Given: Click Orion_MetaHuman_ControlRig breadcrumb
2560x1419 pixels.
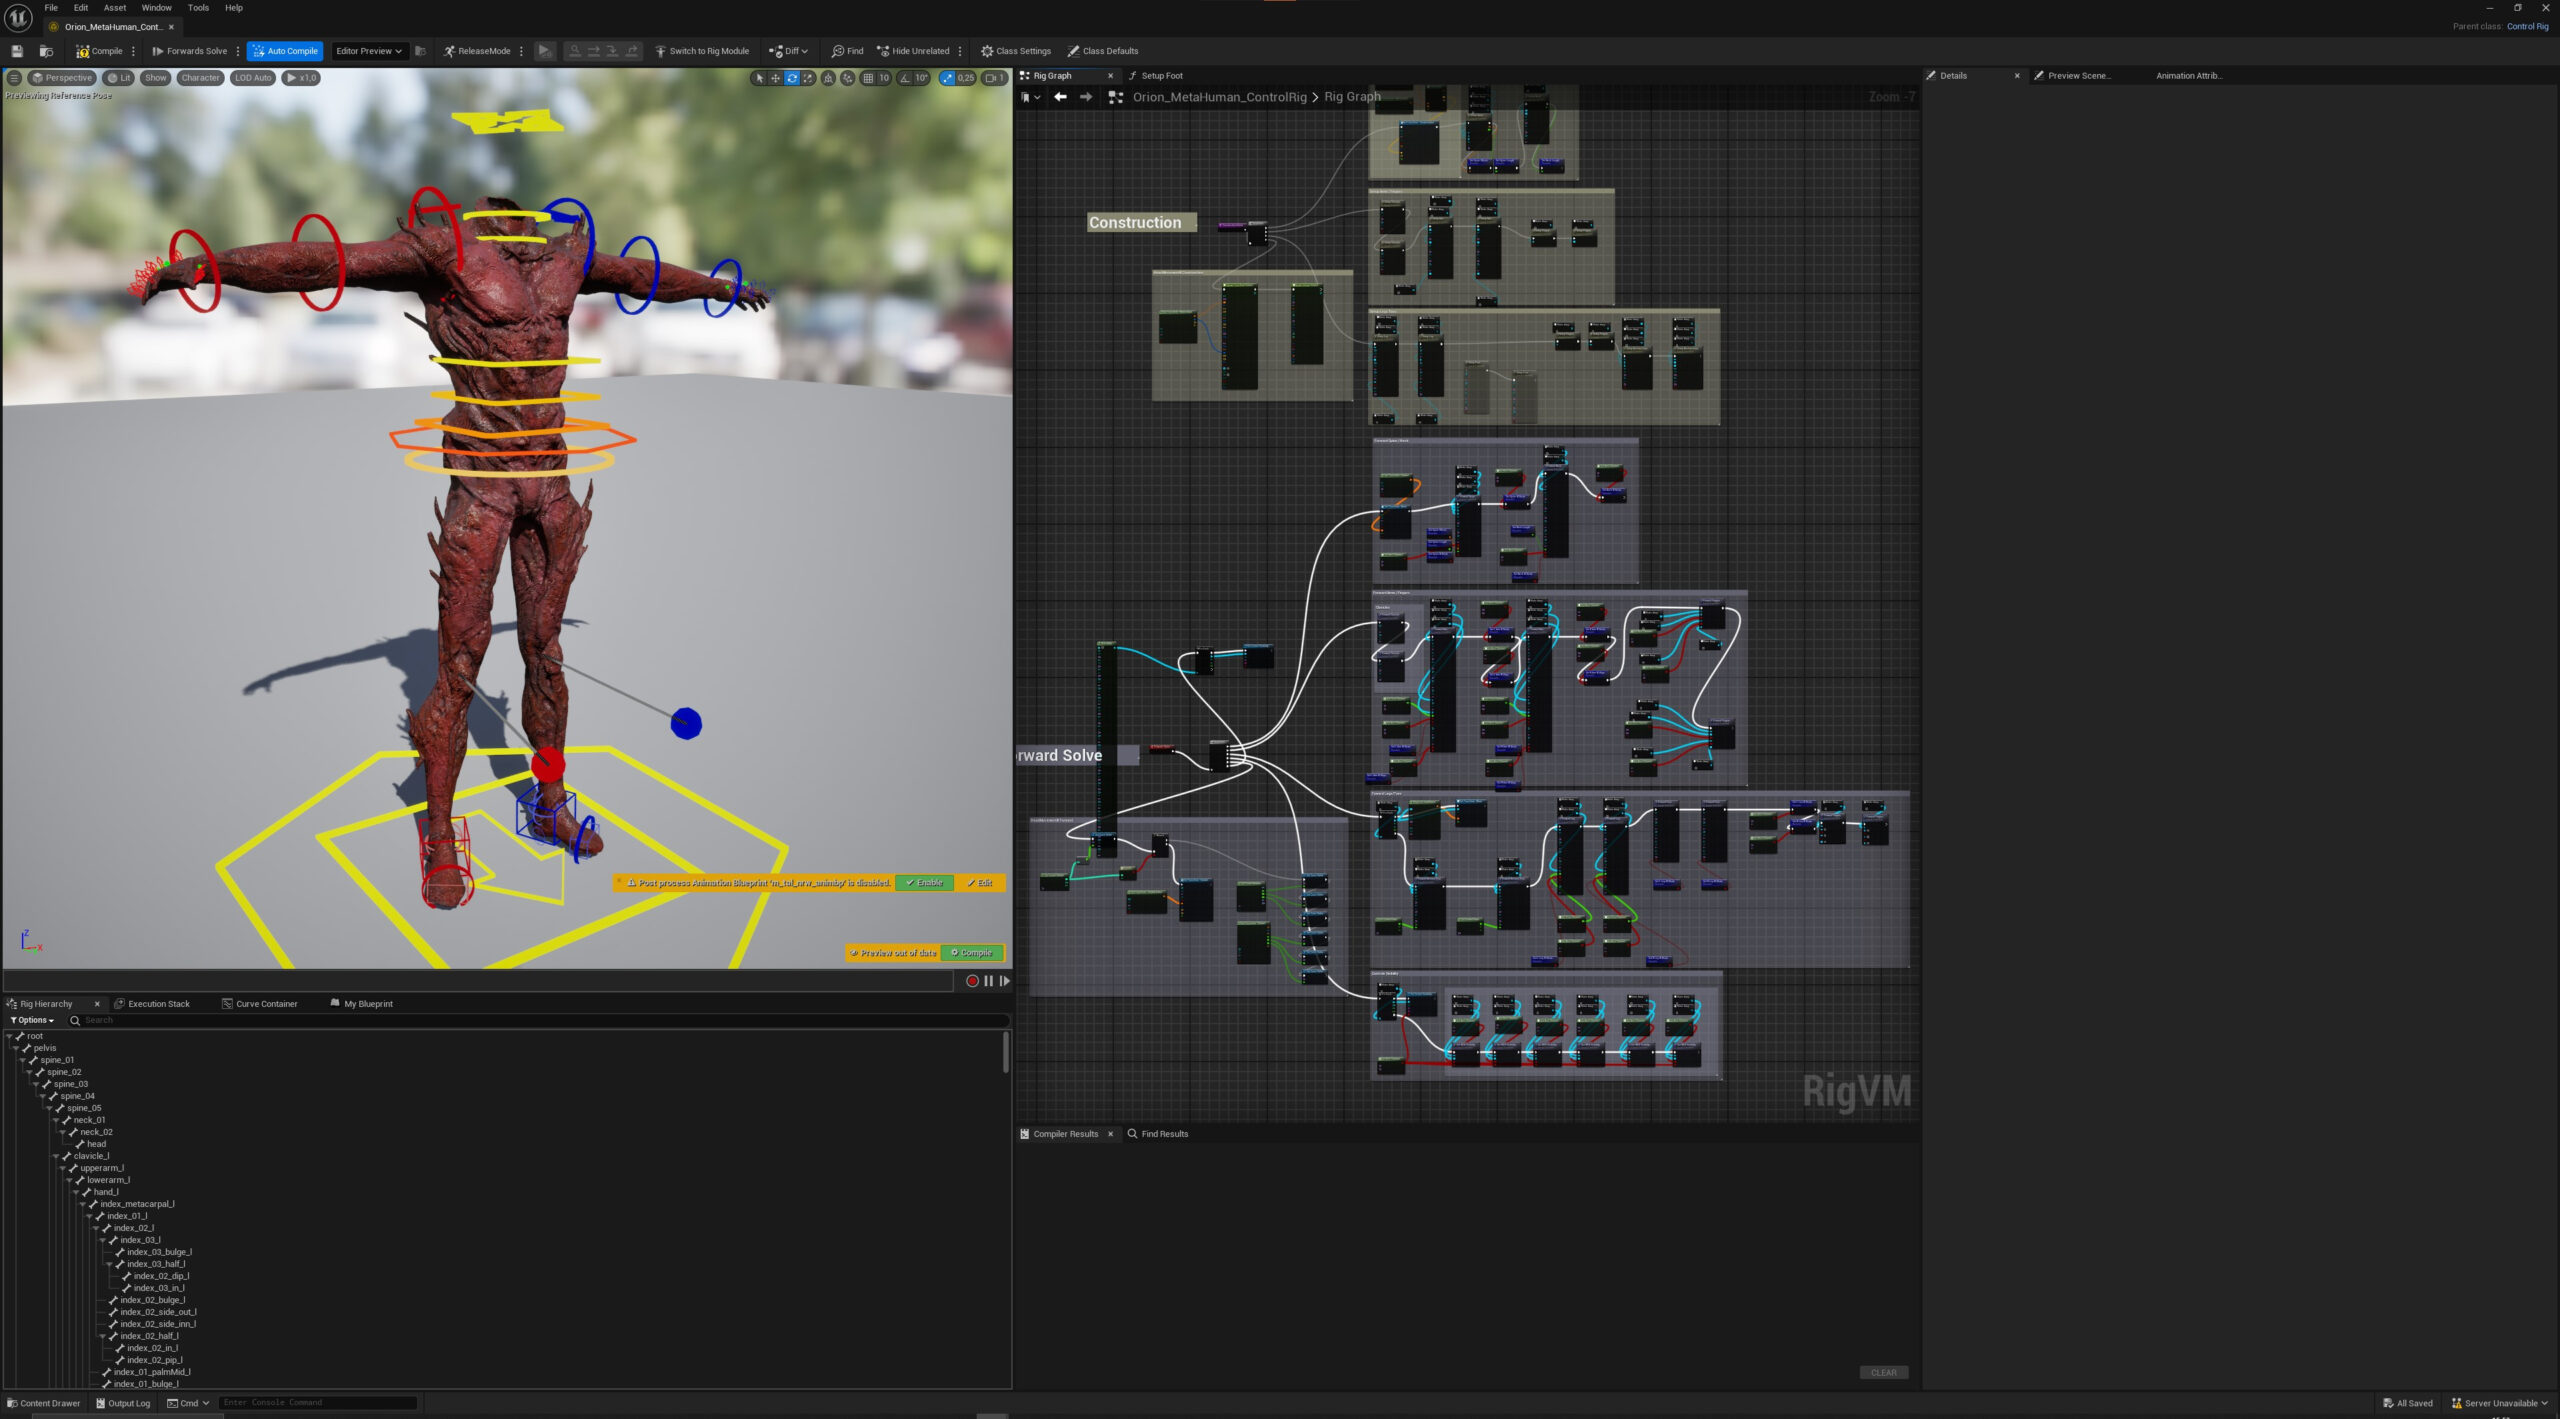Looking at the screenshot, I should (1219, 97).
